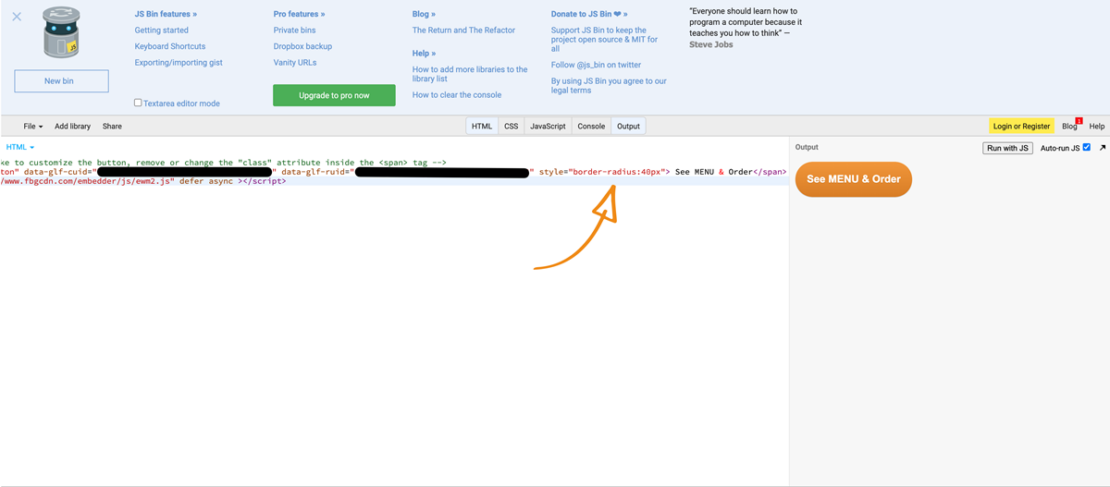Viewport: 1110px width, 487px height.
Task: Click the orange See MENU & Order button
Action: point(853,179)
